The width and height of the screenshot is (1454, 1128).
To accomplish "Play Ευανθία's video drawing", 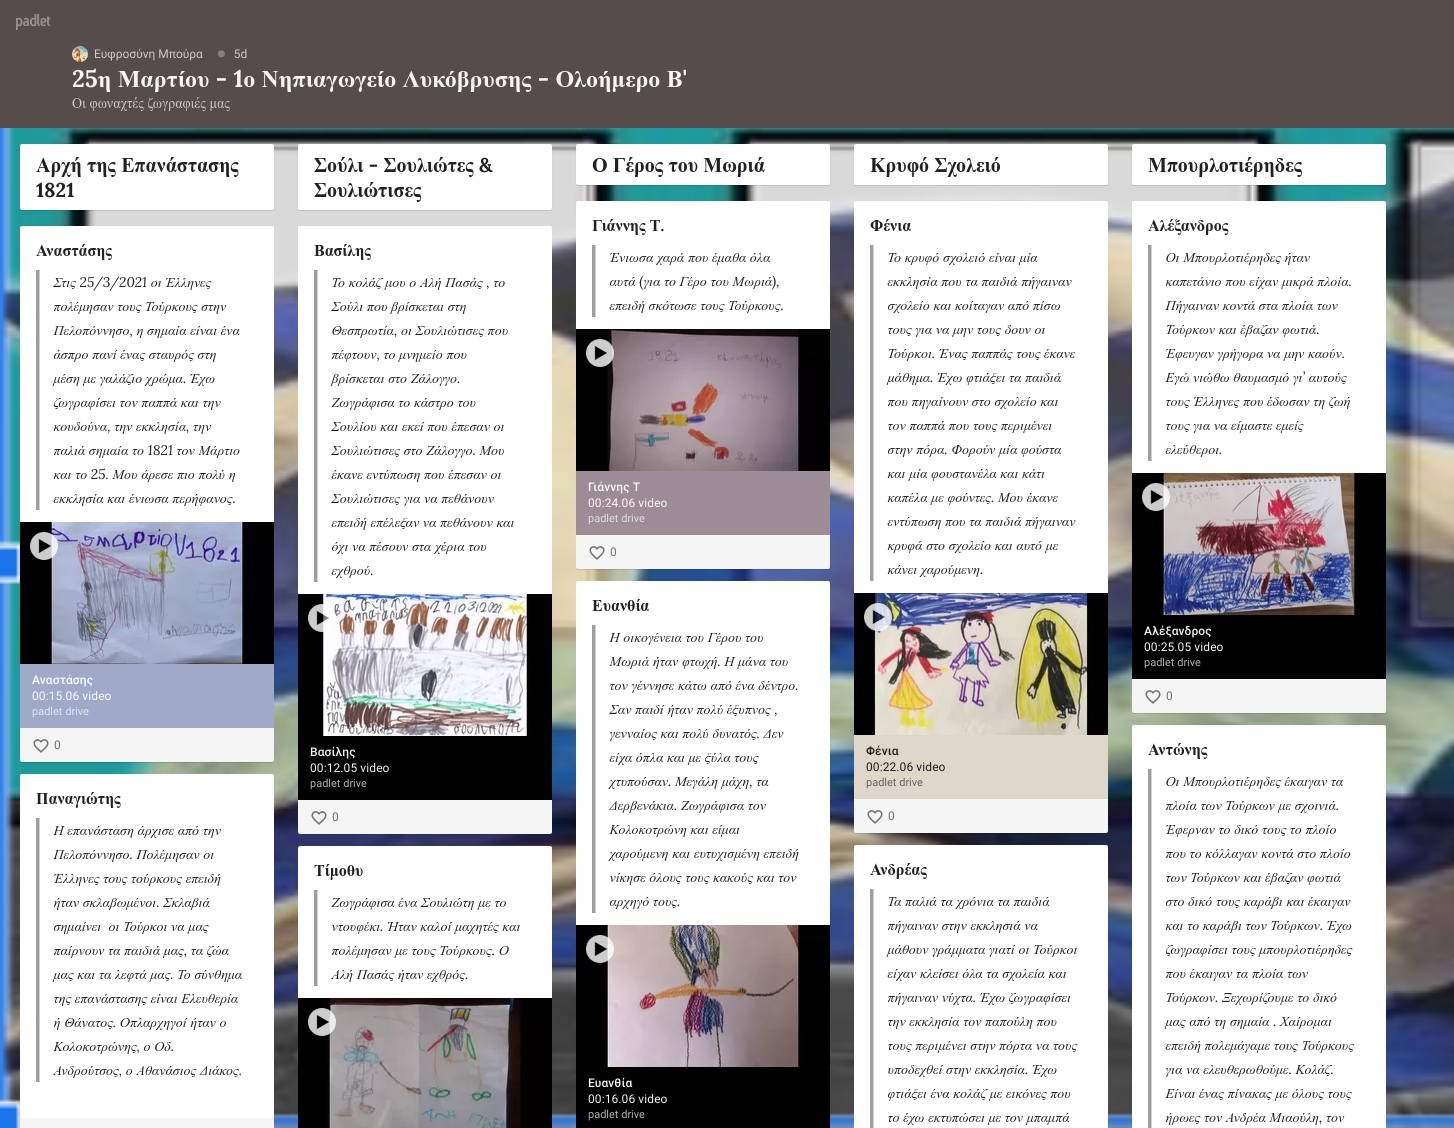I will click(x=600, y=948).
